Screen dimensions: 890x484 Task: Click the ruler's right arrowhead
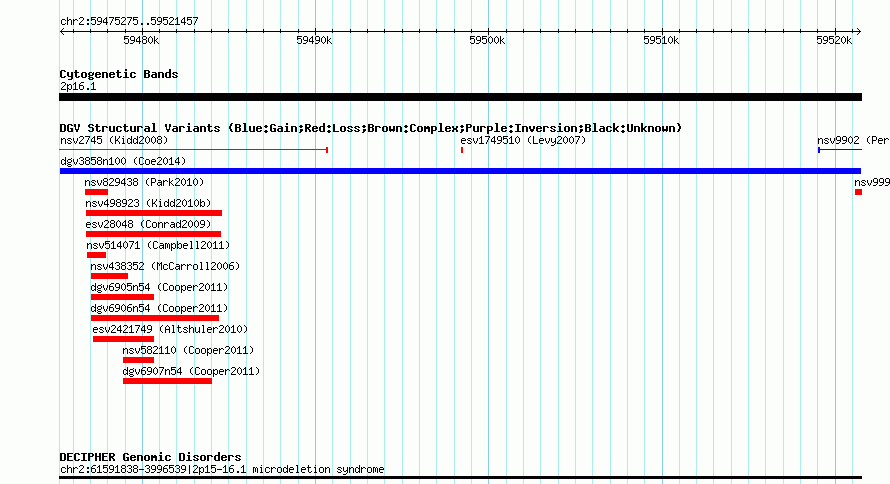859,32
